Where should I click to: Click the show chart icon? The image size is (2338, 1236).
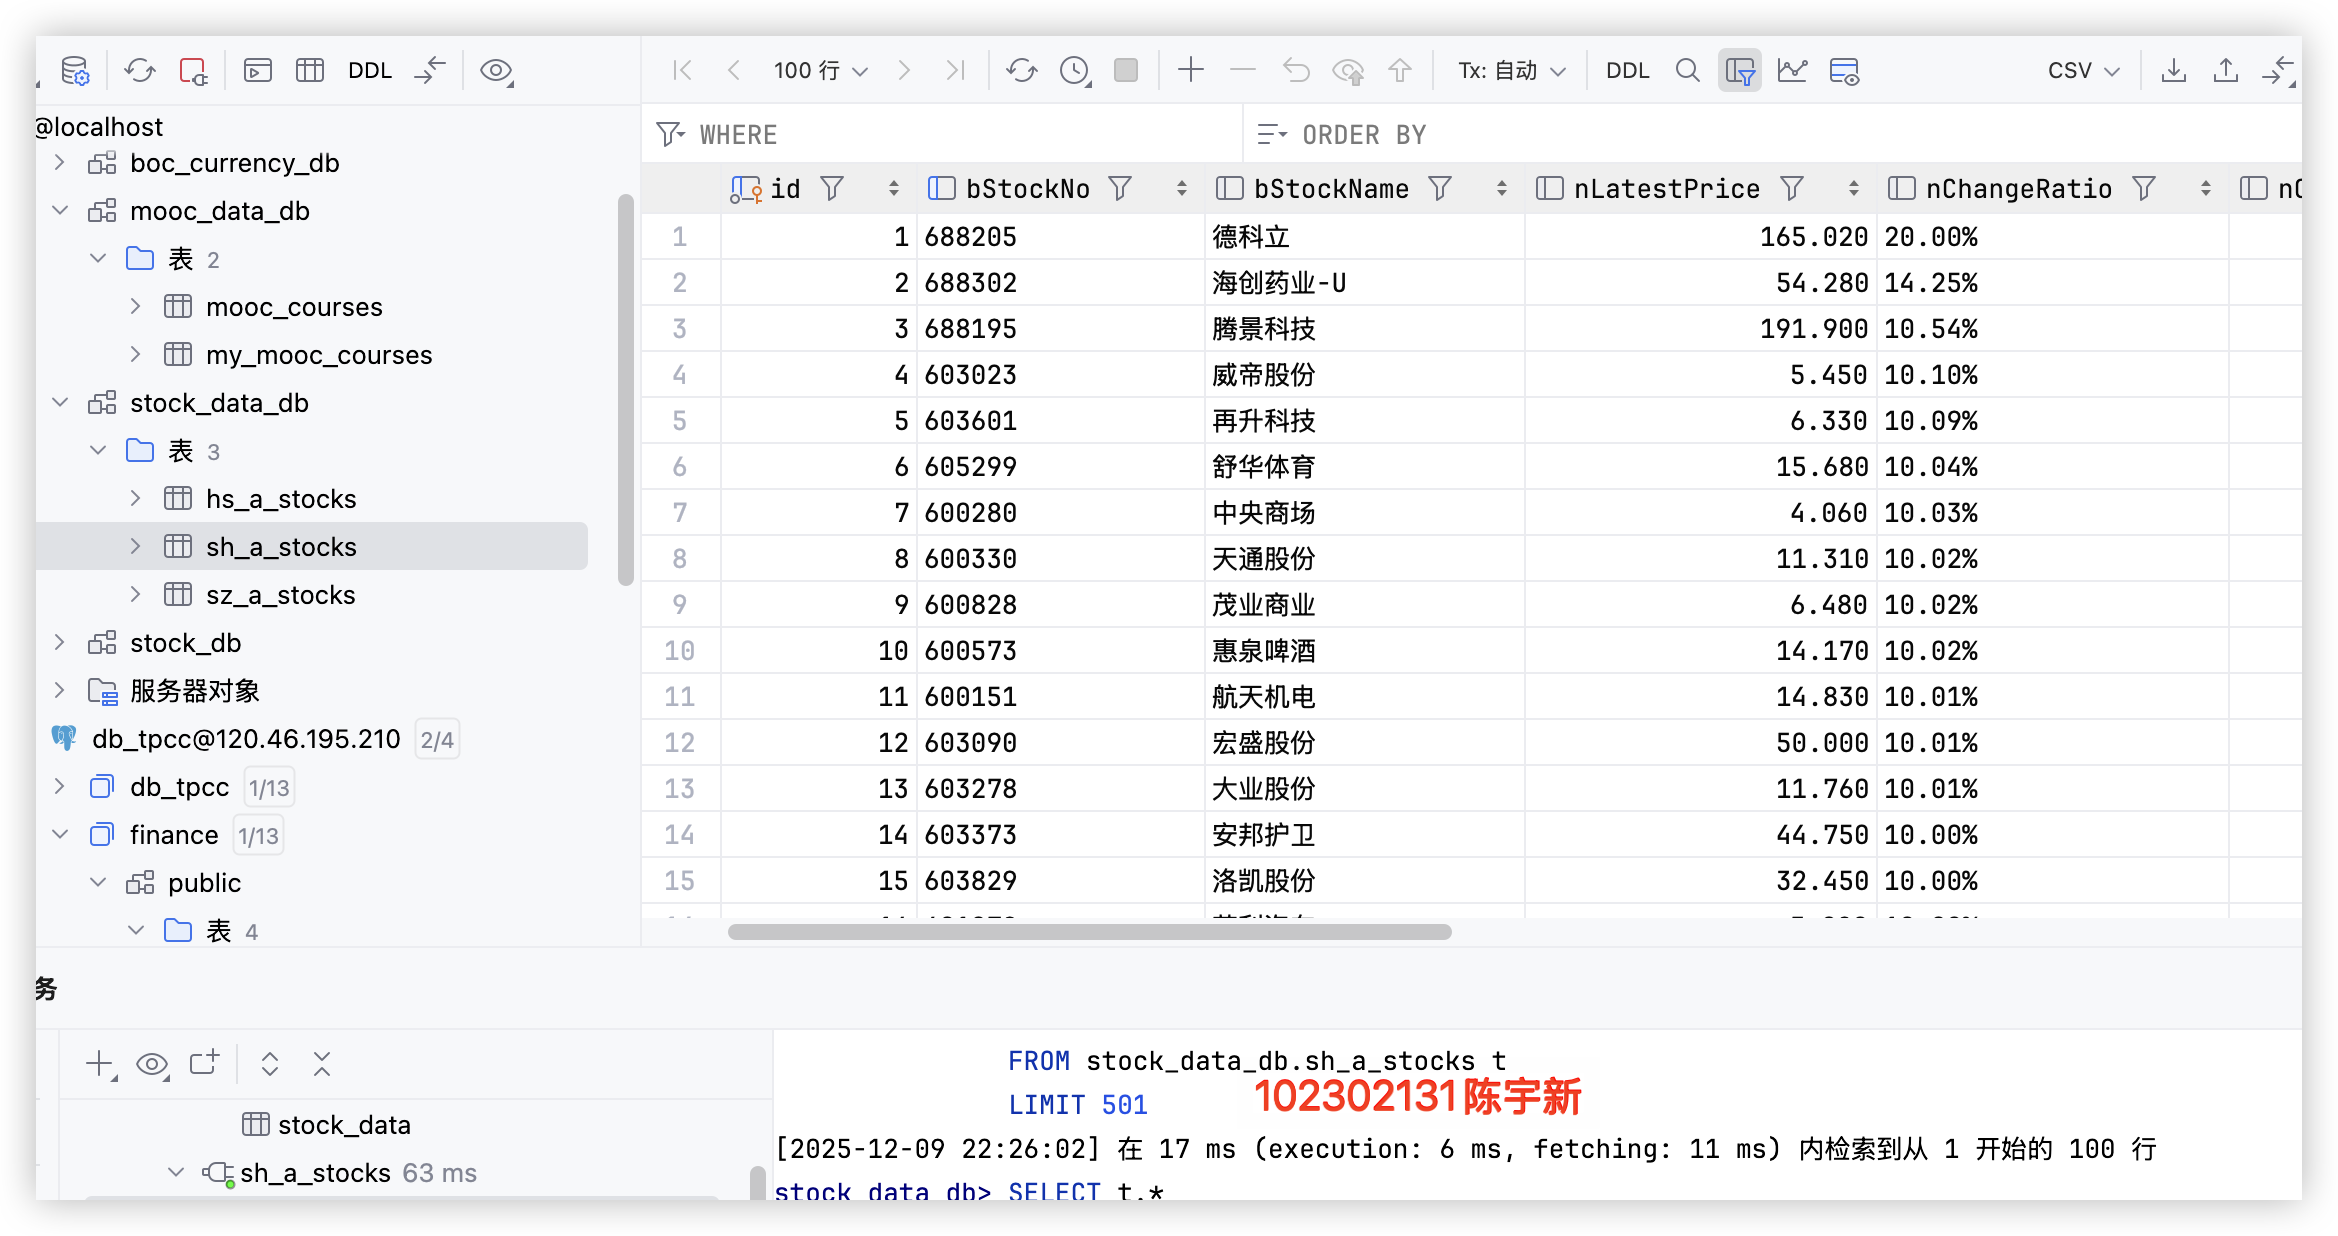[1792, 71]
